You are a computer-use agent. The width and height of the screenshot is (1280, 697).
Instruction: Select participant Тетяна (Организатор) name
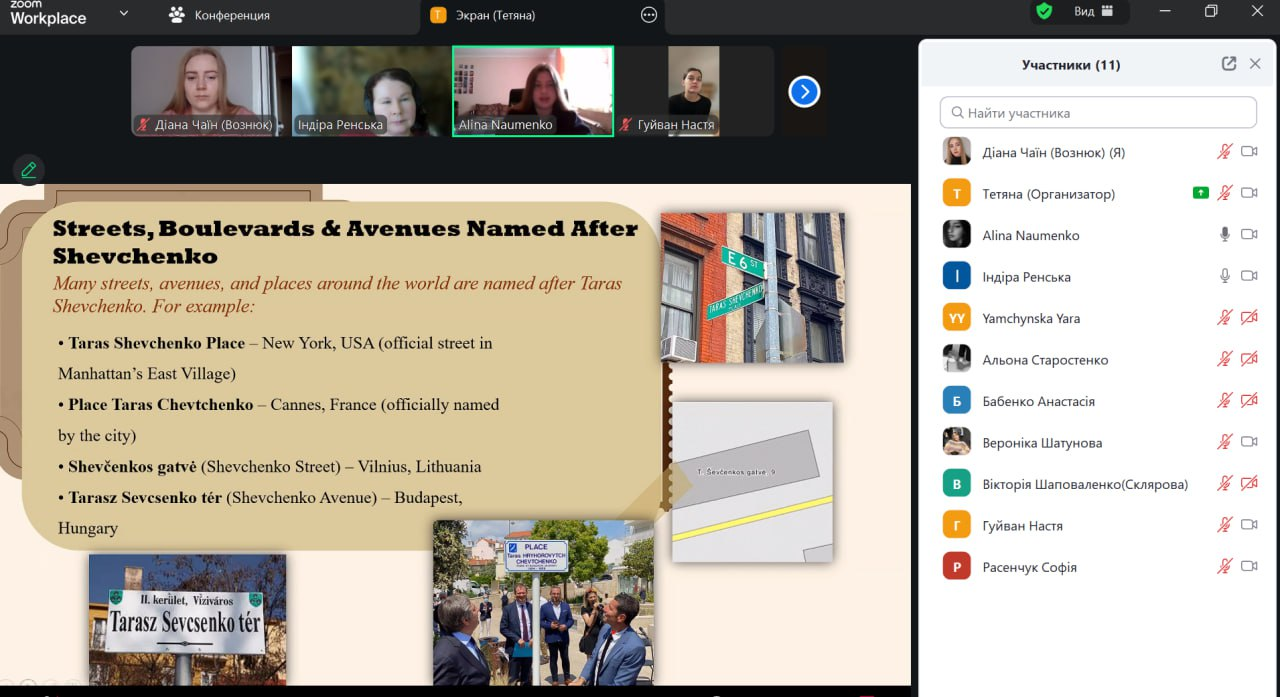(x=1048, y=194)
